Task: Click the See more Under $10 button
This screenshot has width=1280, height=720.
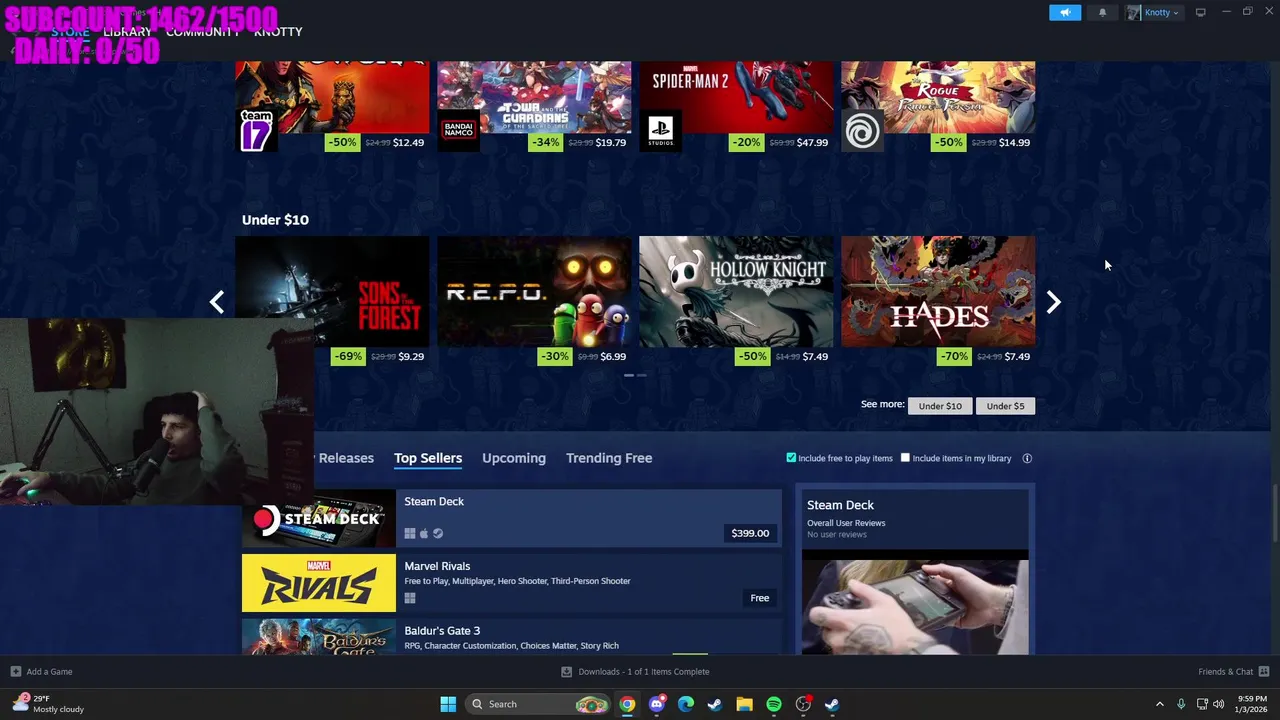Action: 940,406
